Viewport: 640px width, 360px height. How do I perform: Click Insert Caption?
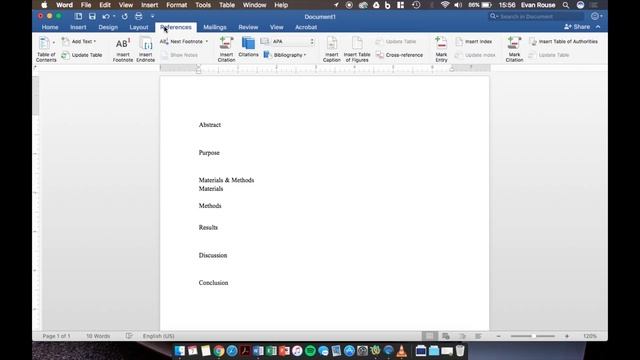331,49
